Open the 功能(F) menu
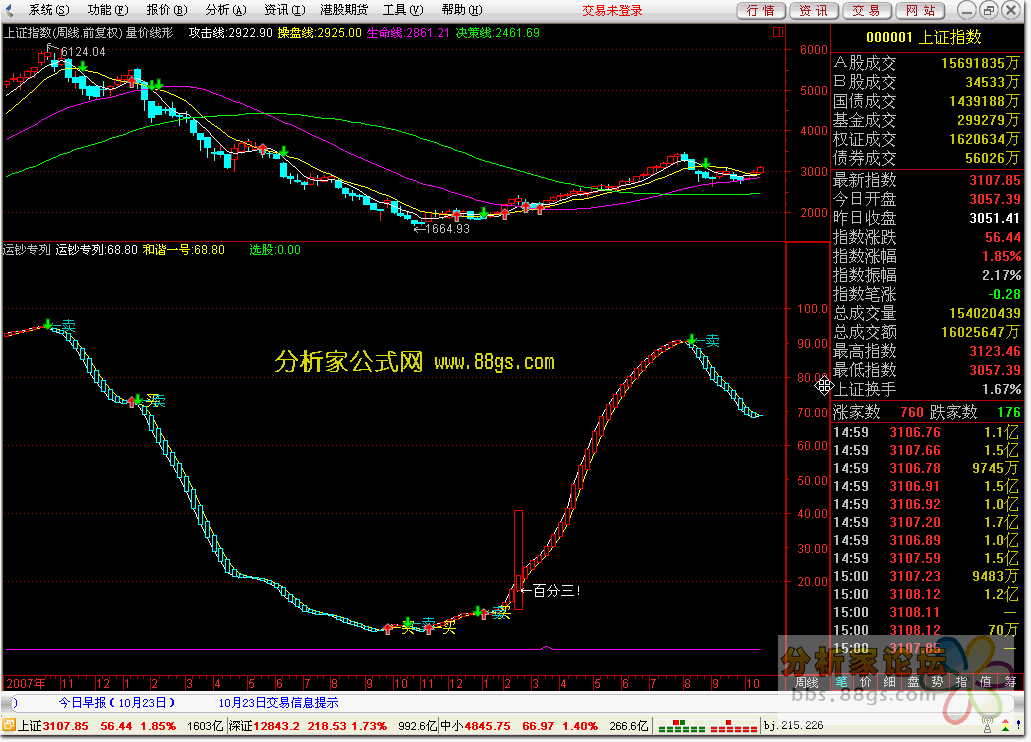The image size is (1031, 742). 108,10
